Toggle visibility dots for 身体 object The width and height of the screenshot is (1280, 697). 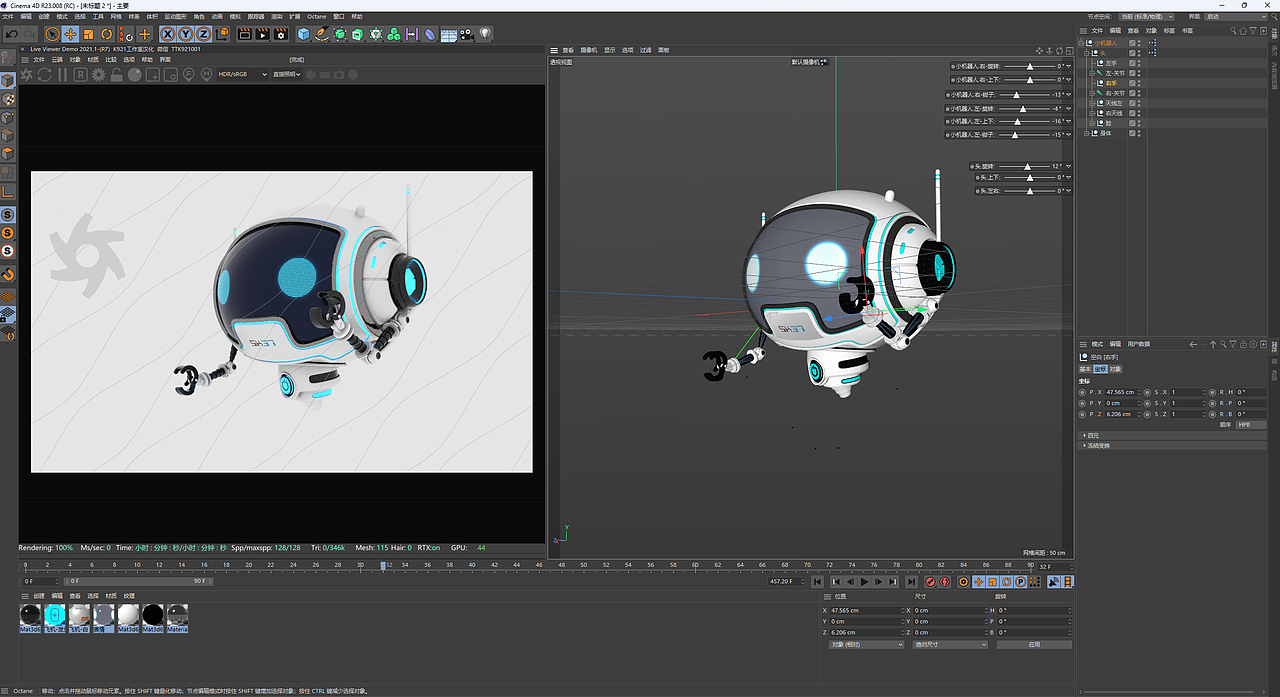(x=1139, y=133)
